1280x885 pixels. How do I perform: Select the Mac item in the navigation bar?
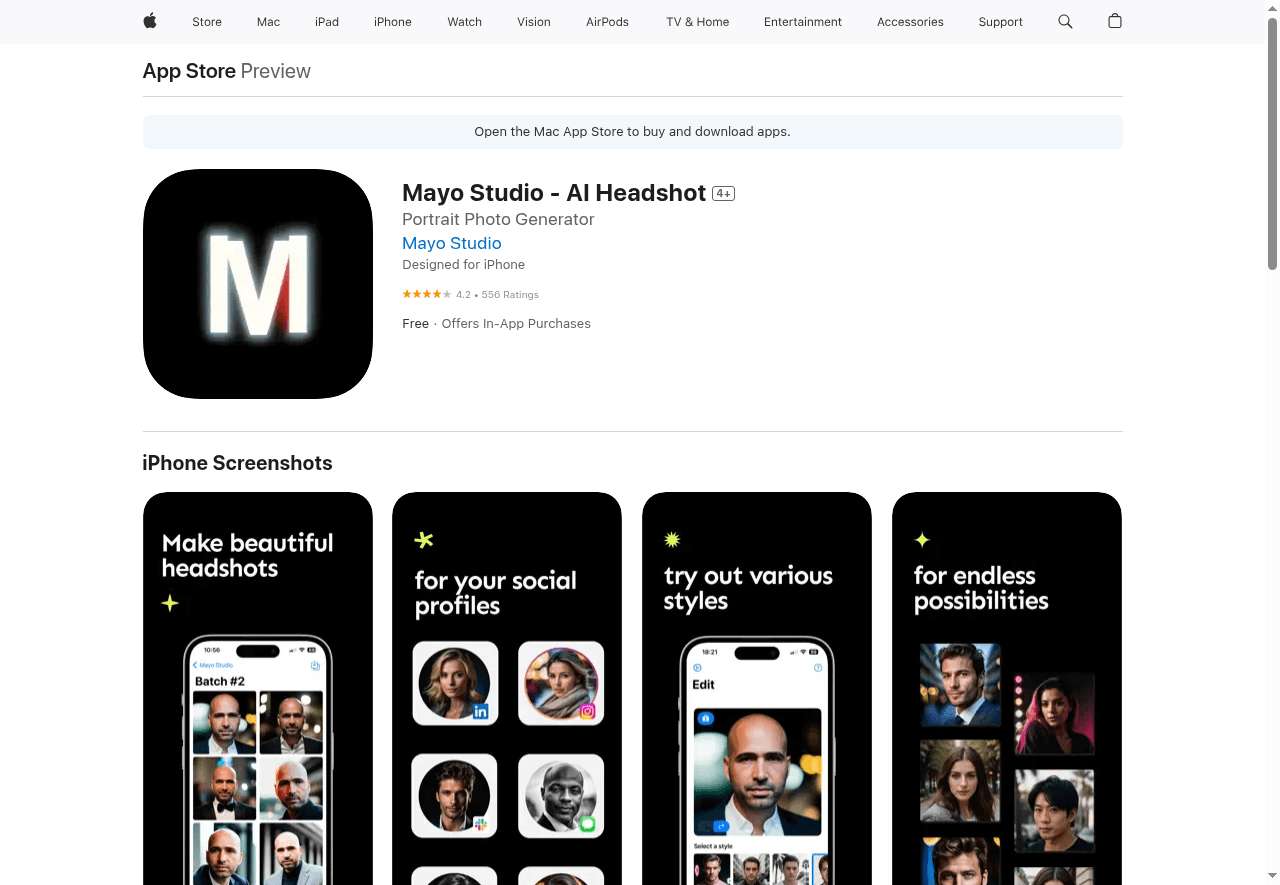coord(268,21)
